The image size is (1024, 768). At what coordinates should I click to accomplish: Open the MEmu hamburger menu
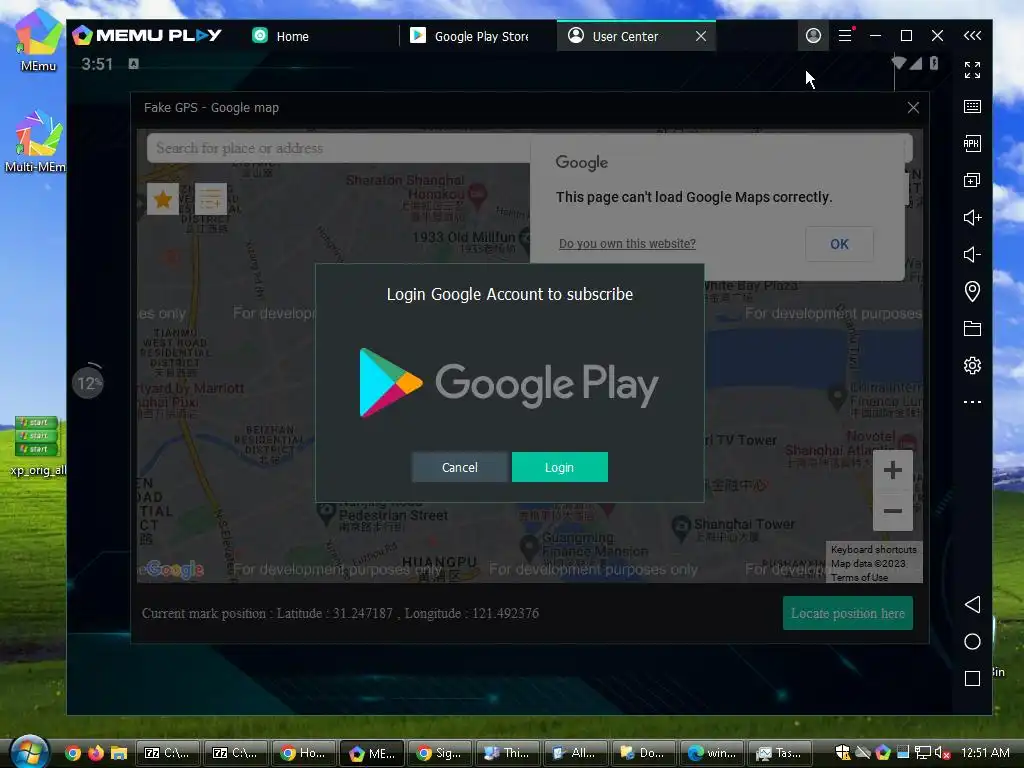(x=845, y=35)
